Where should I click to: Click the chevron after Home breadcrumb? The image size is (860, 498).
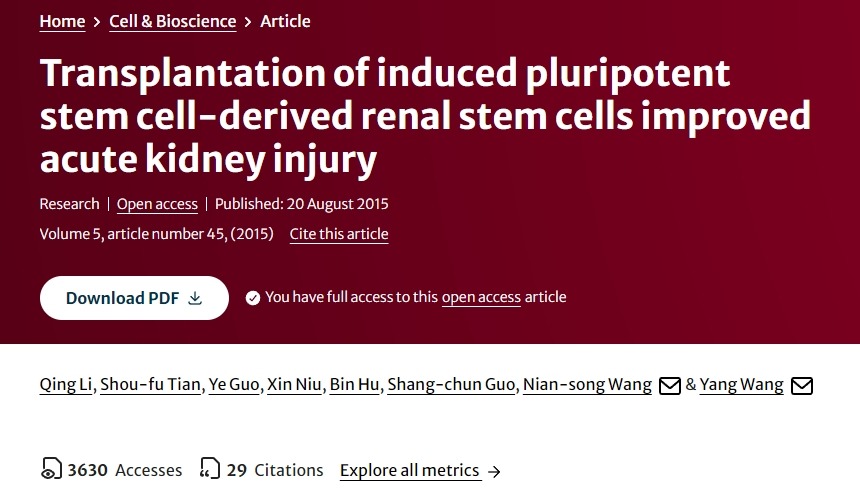[x=97, y=21]
